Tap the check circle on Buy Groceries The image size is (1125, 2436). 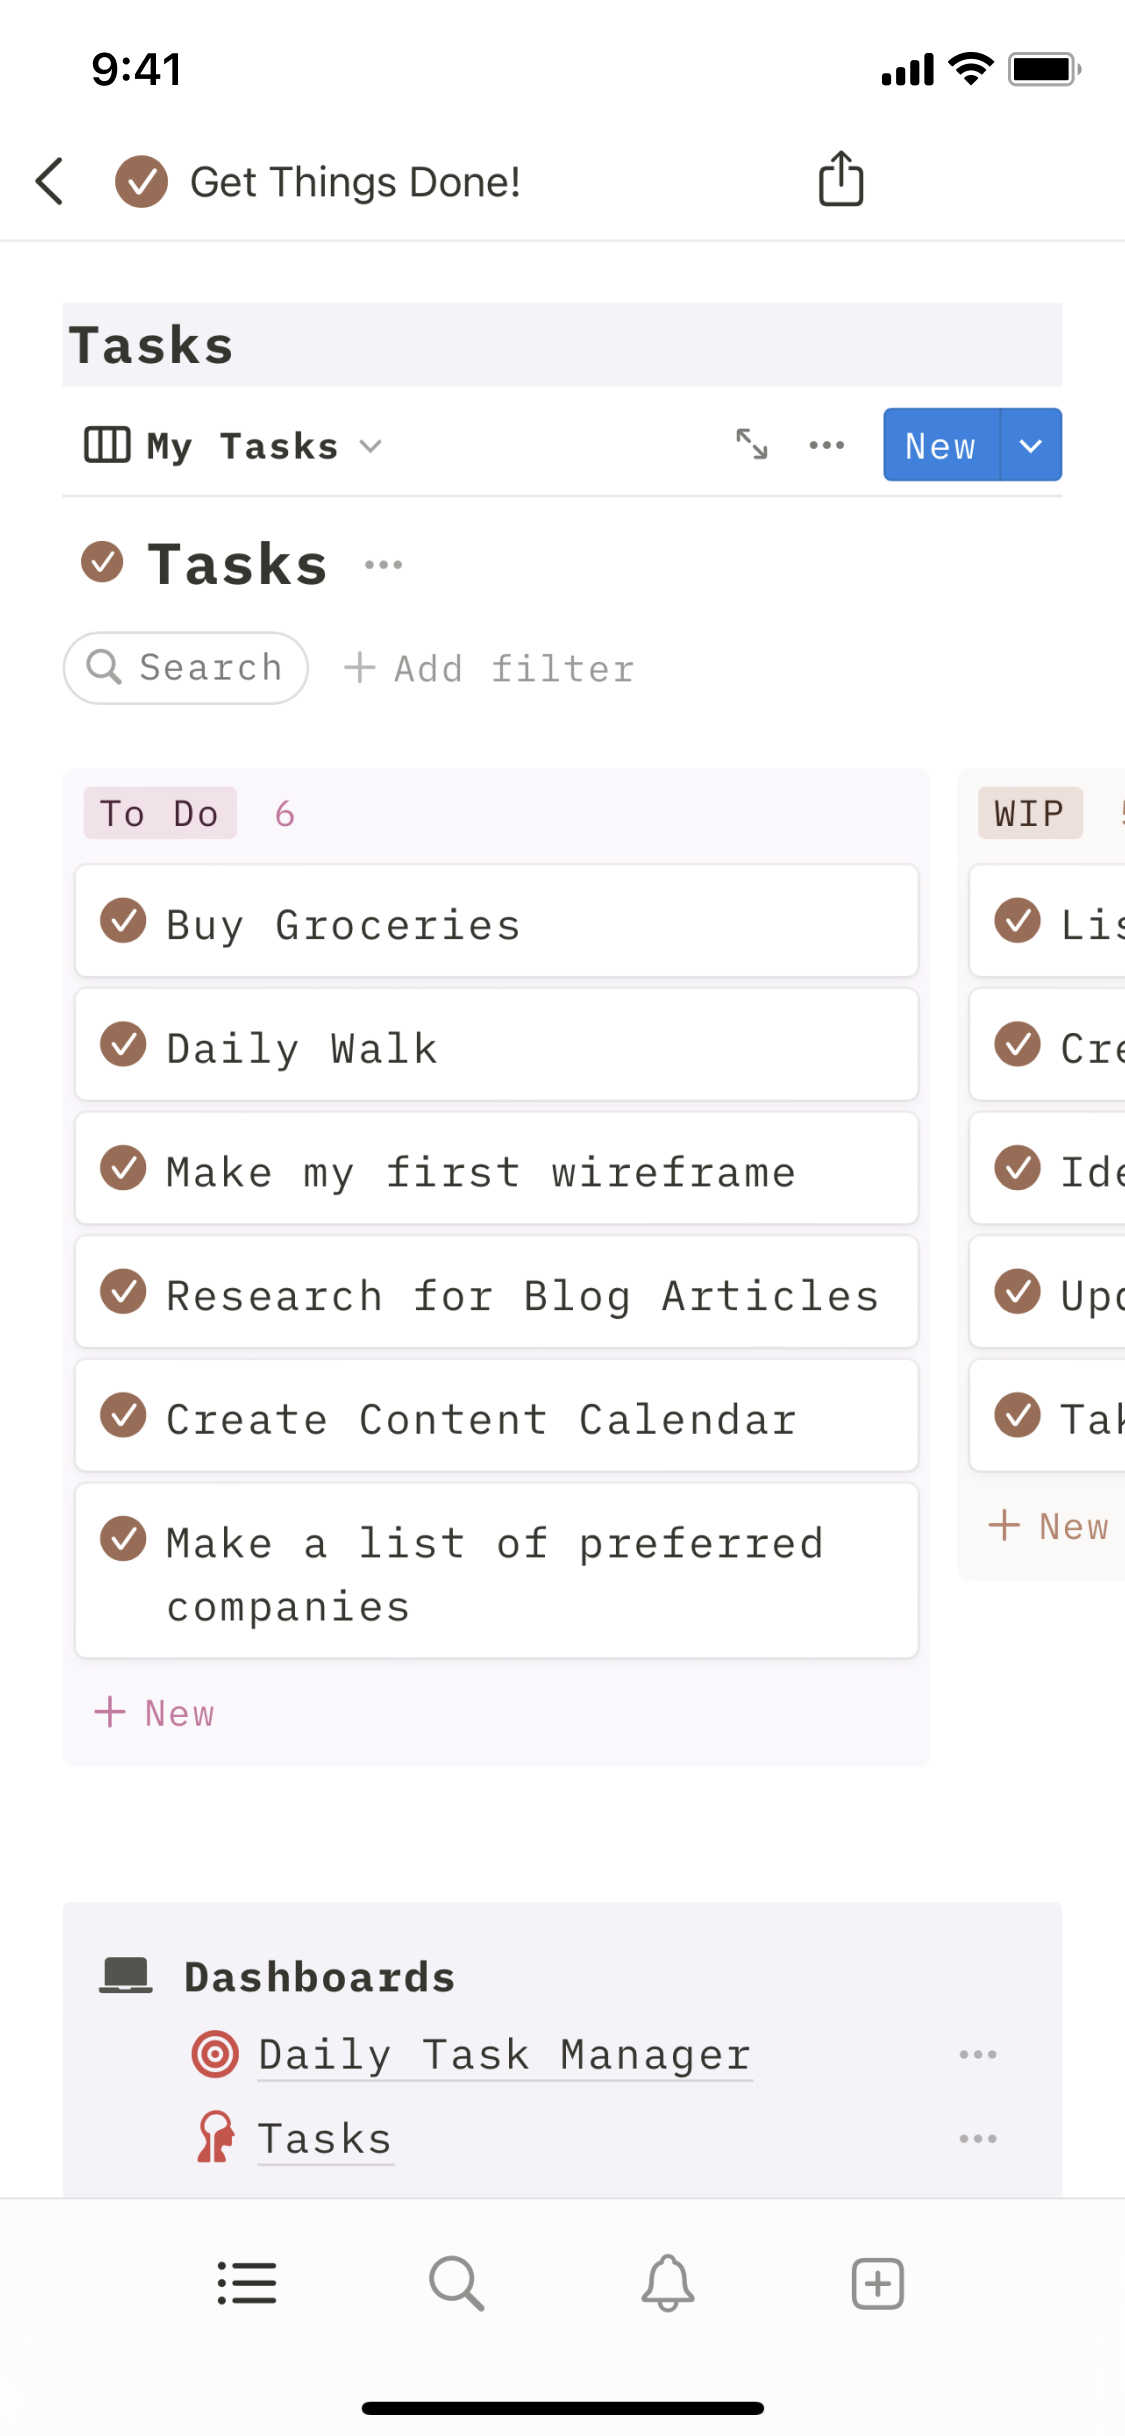click(x=124, y=921)
